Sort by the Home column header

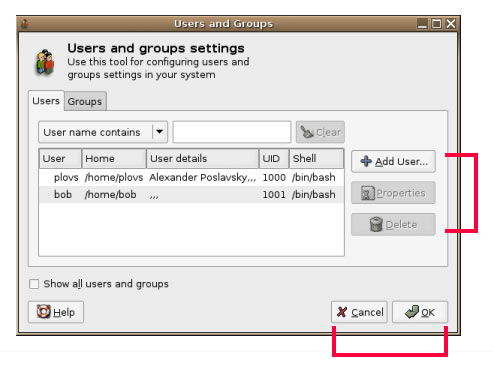pyautogui.click(x=114, y=159)
